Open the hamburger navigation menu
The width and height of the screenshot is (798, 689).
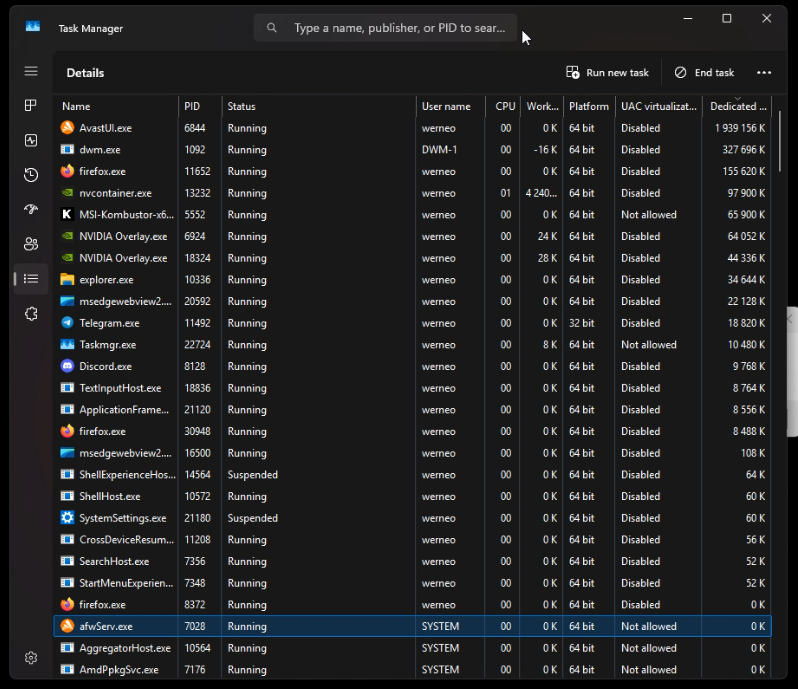31,71
